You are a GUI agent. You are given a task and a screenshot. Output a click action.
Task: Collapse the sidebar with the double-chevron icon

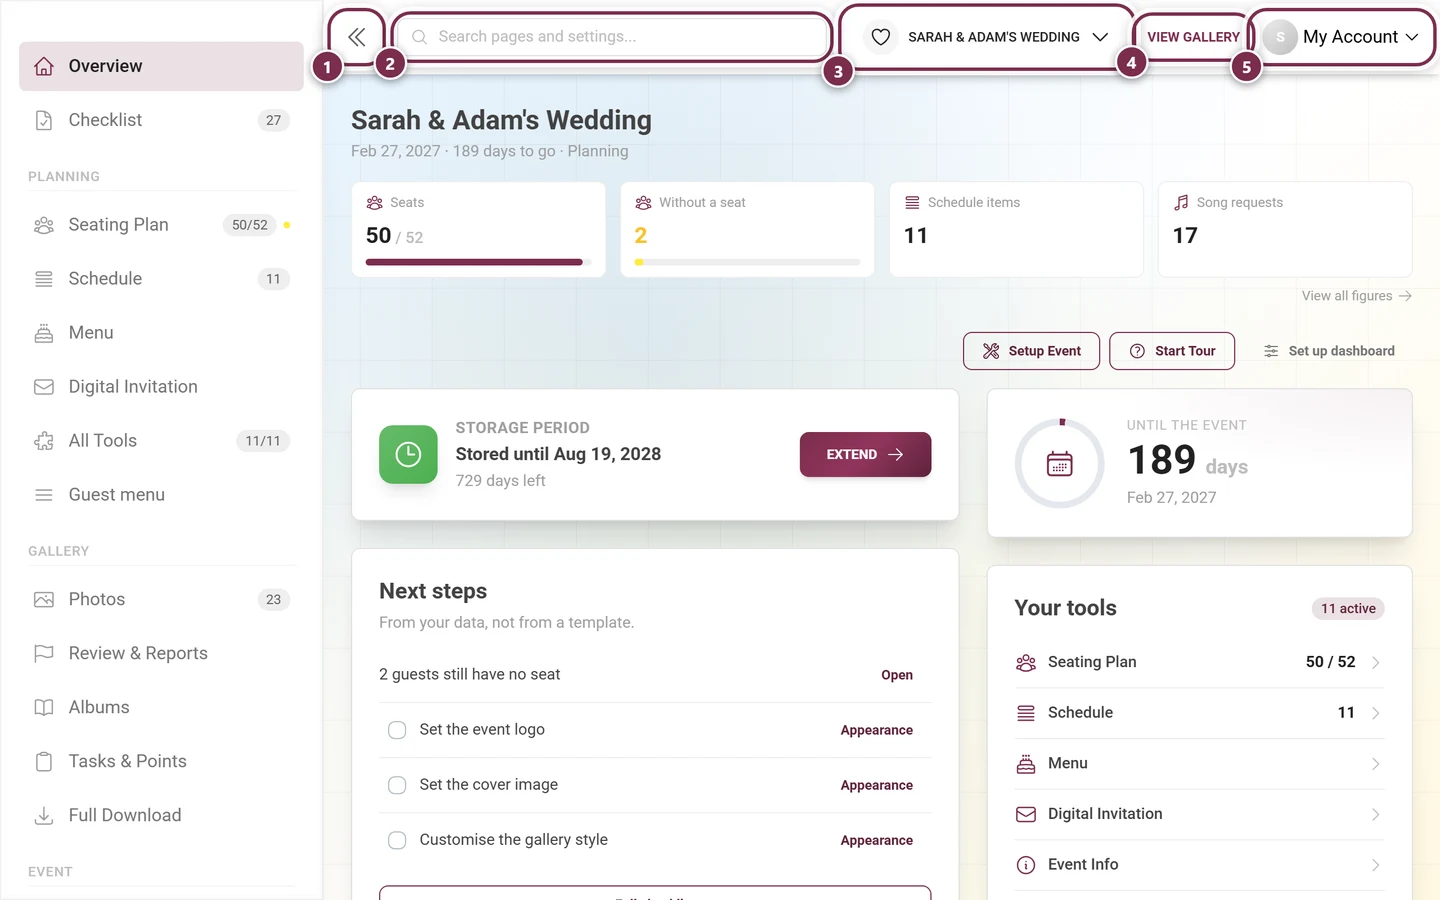[357, 37]
